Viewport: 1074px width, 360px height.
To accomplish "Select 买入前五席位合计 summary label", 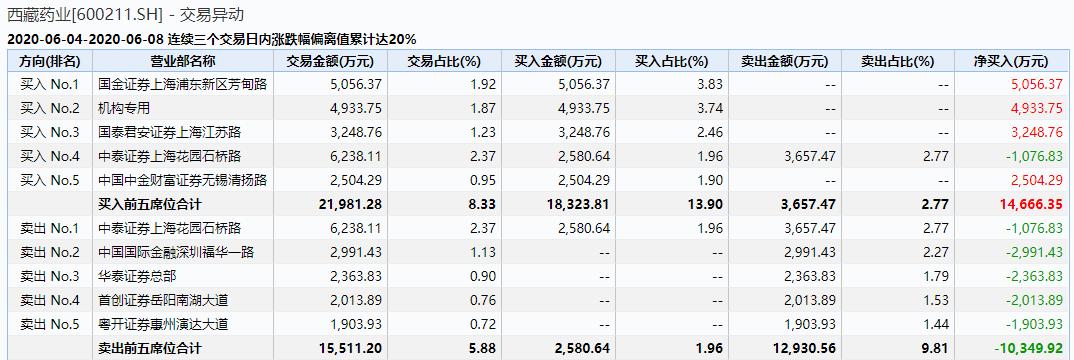I will pyautogui.click(x=150, y=205).
